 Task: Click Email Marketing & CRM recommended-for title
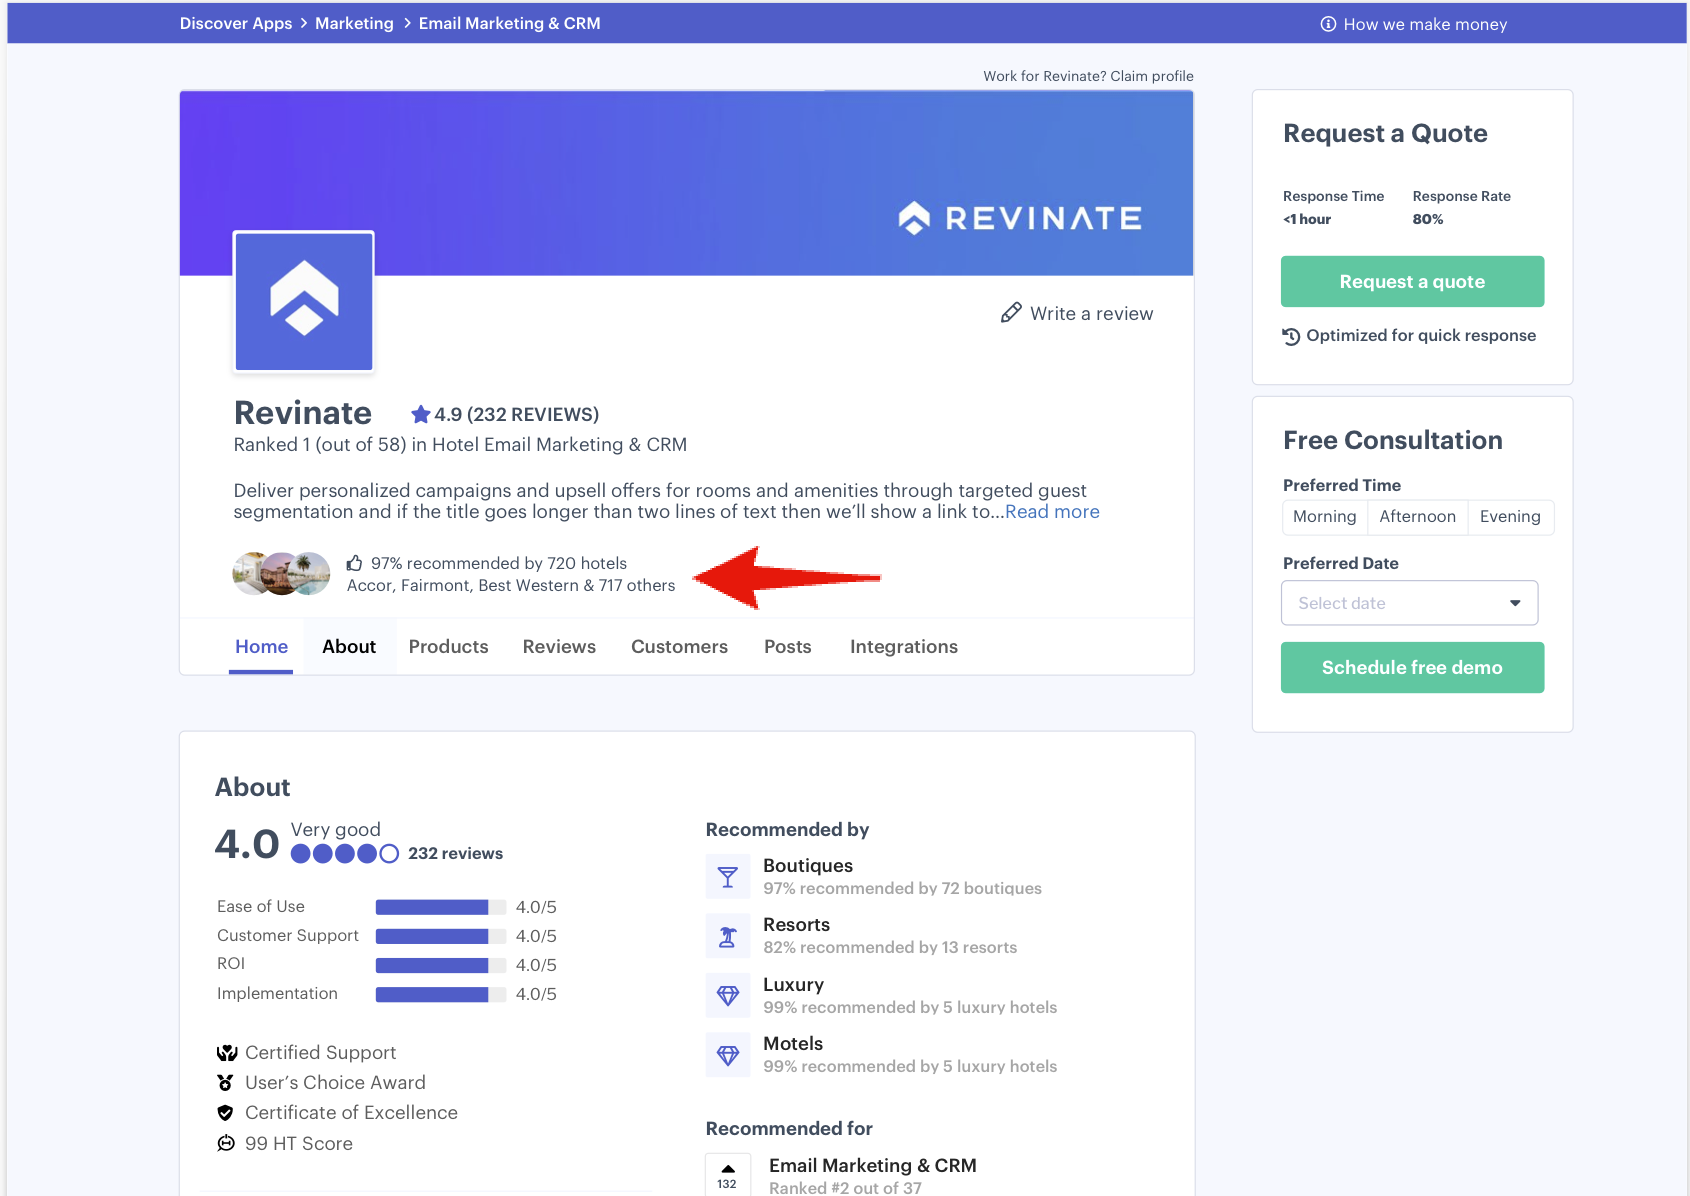pos(873,1166)
